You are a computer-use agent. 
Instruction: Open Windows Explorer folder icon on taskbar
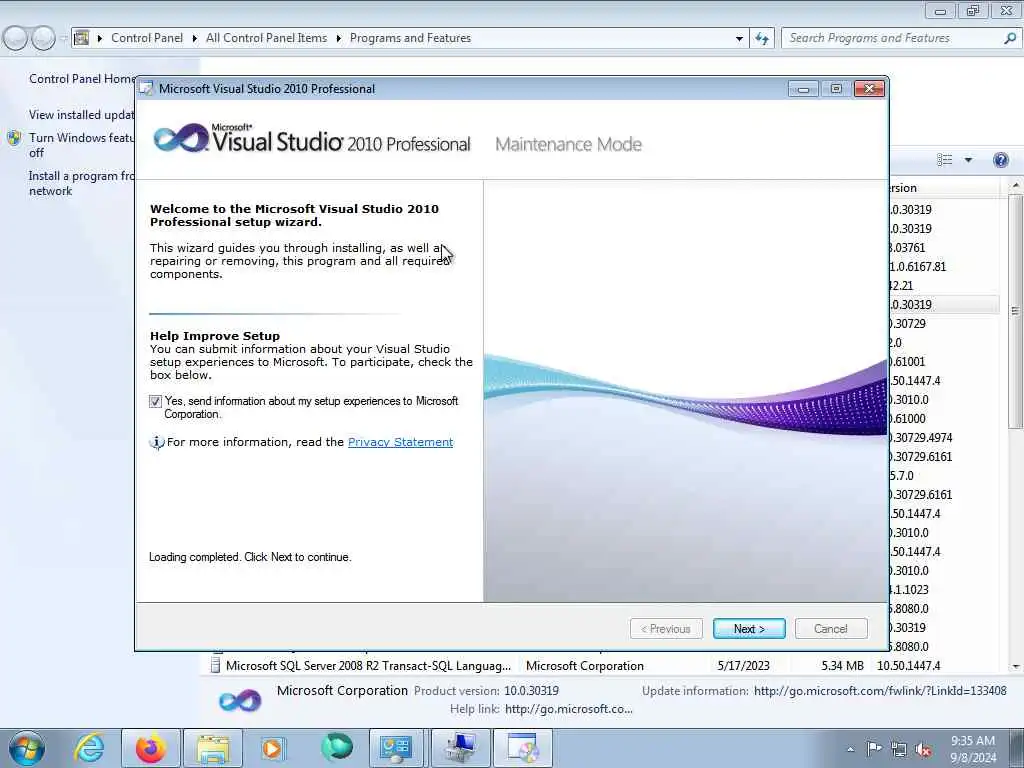(213, 748)
